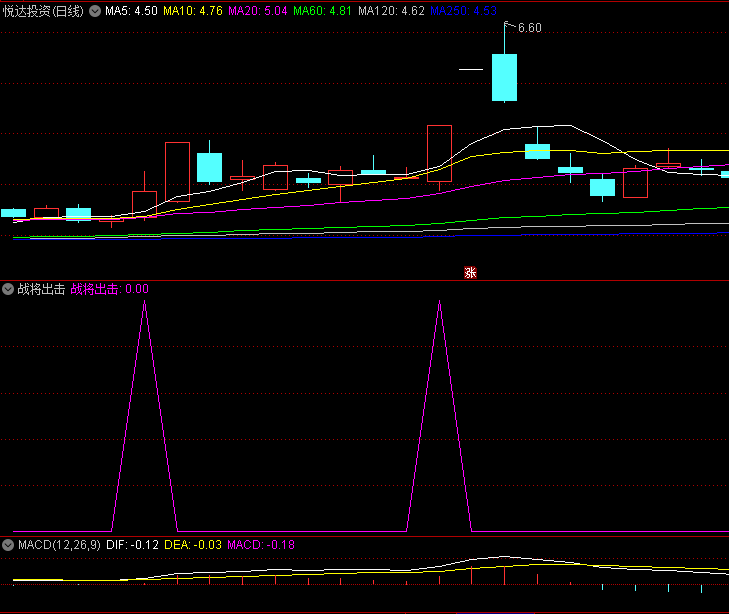Click the DIF: -0.12 value

coord(133,545)
